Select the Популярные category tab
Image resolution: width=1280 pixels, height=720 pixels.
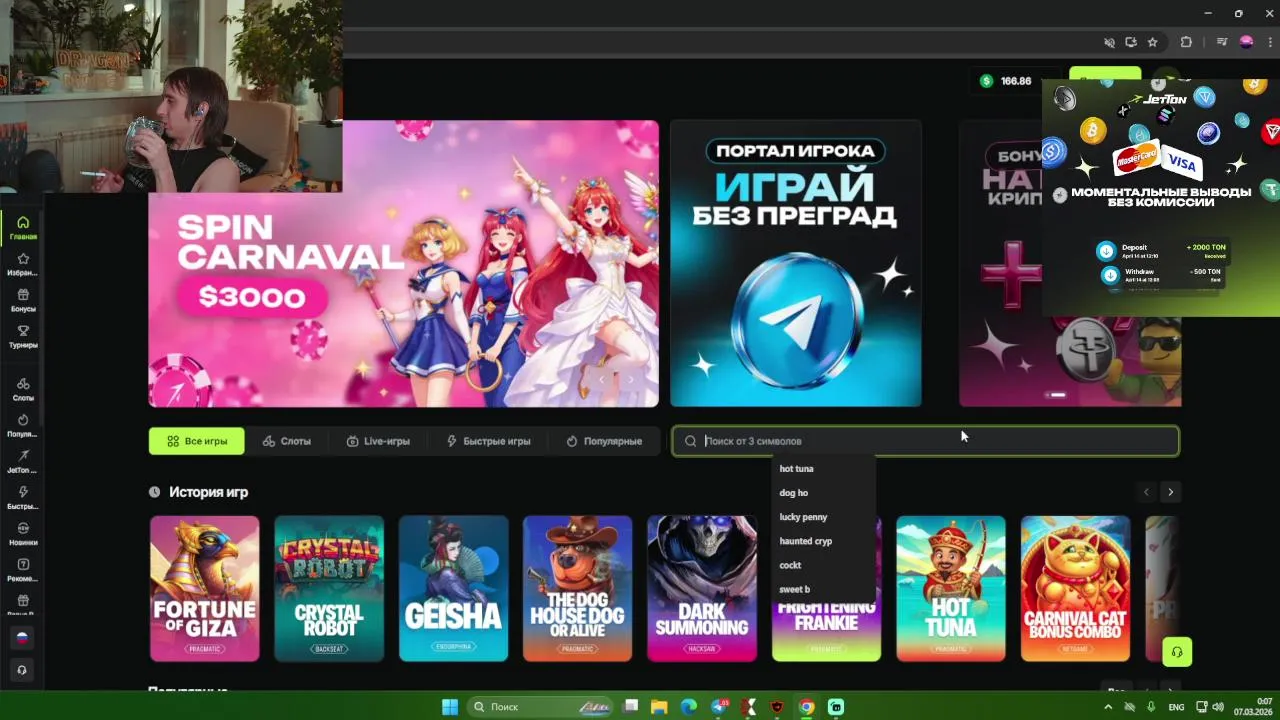click(x=604, y=441)
